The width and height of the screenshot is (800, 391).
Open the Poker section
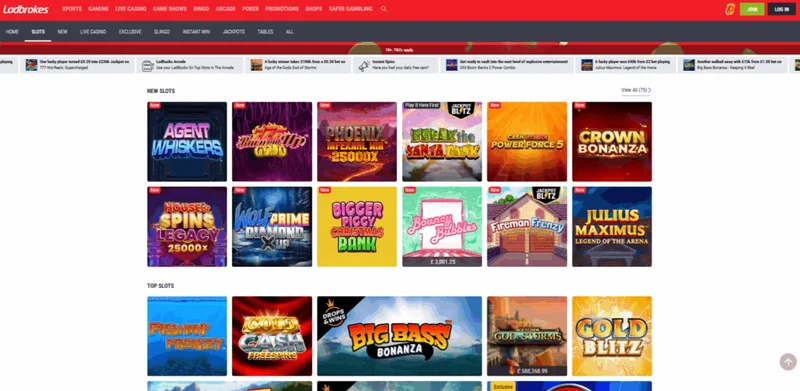tap(251, 9)
